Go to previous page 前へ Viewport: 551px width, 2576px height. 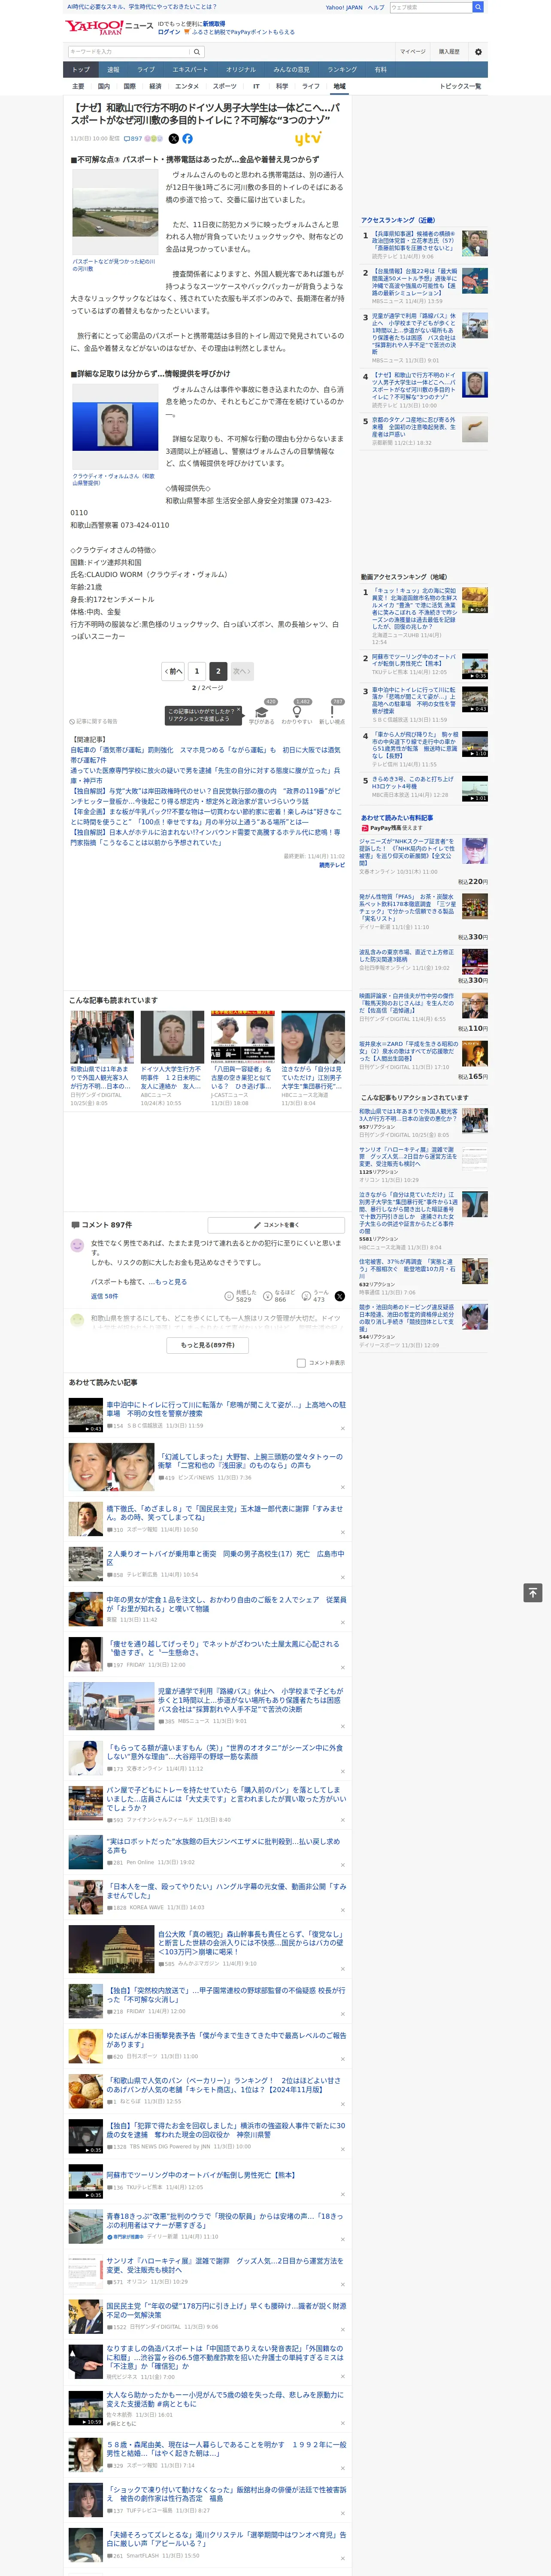click(x=174, y=671)
